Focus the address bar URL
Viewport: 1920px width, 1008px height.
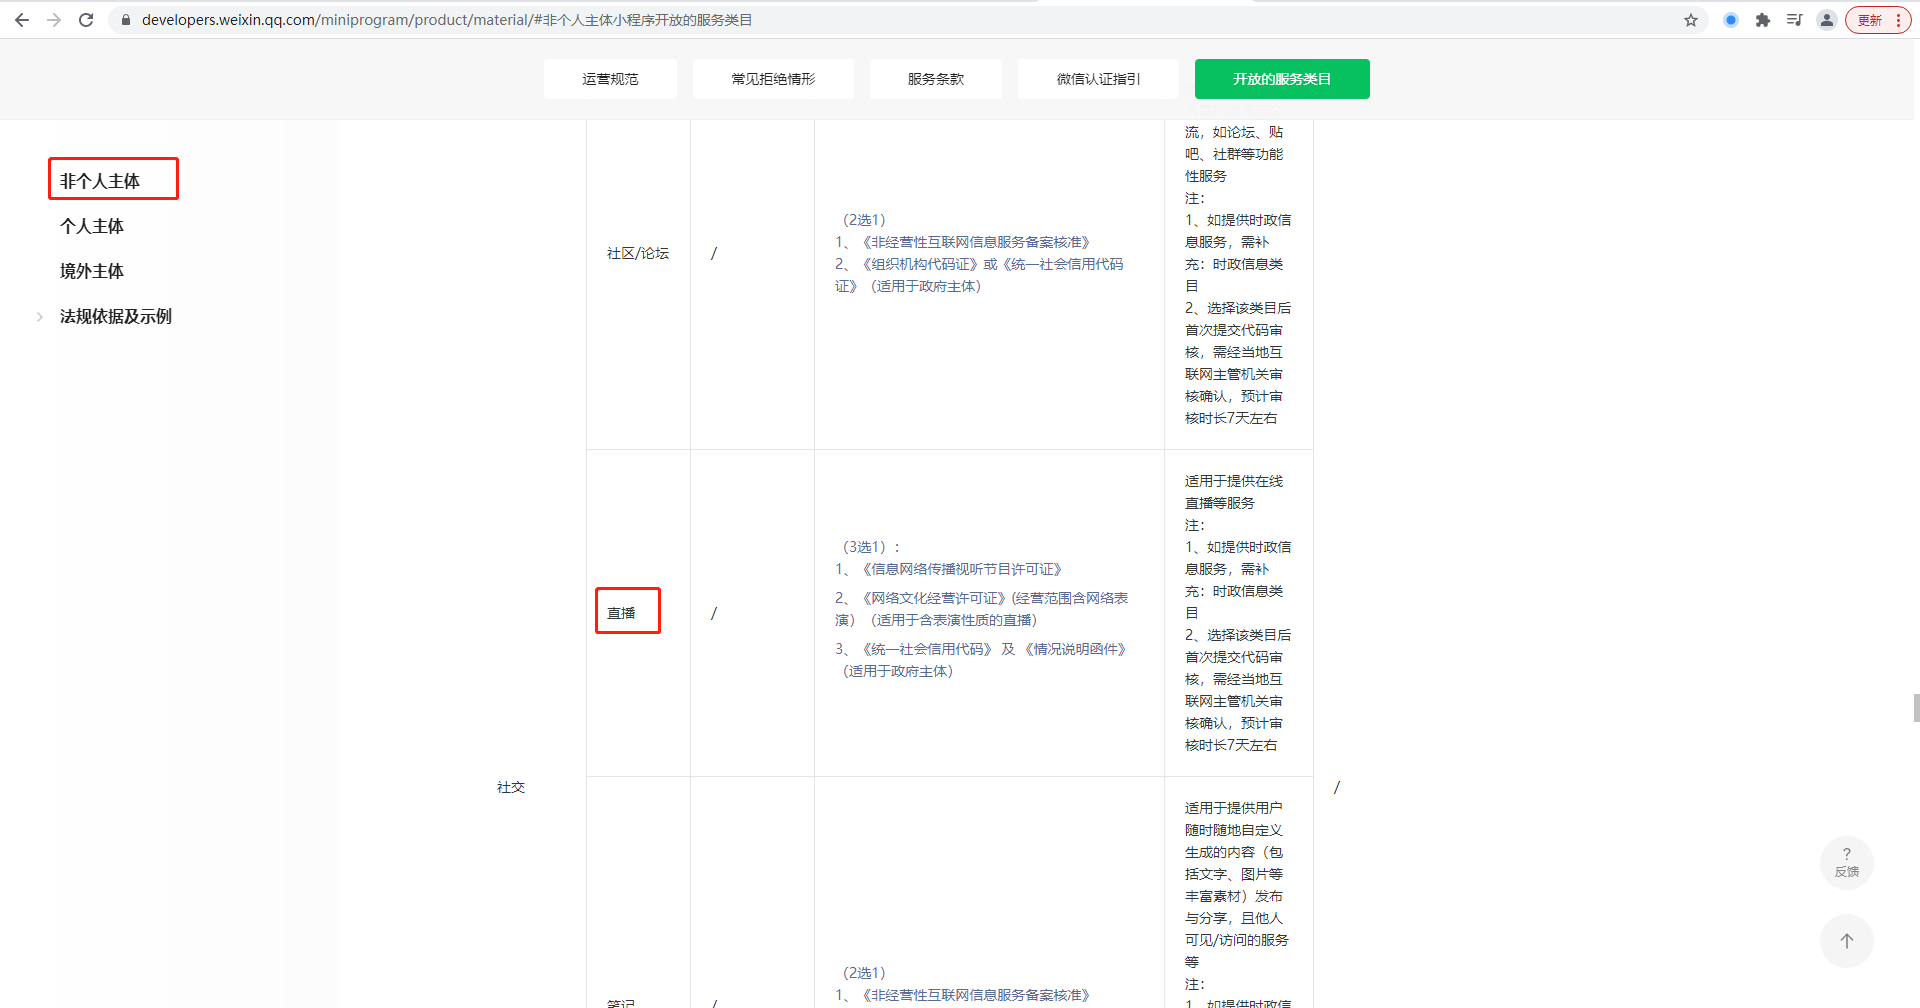point(447,20)
